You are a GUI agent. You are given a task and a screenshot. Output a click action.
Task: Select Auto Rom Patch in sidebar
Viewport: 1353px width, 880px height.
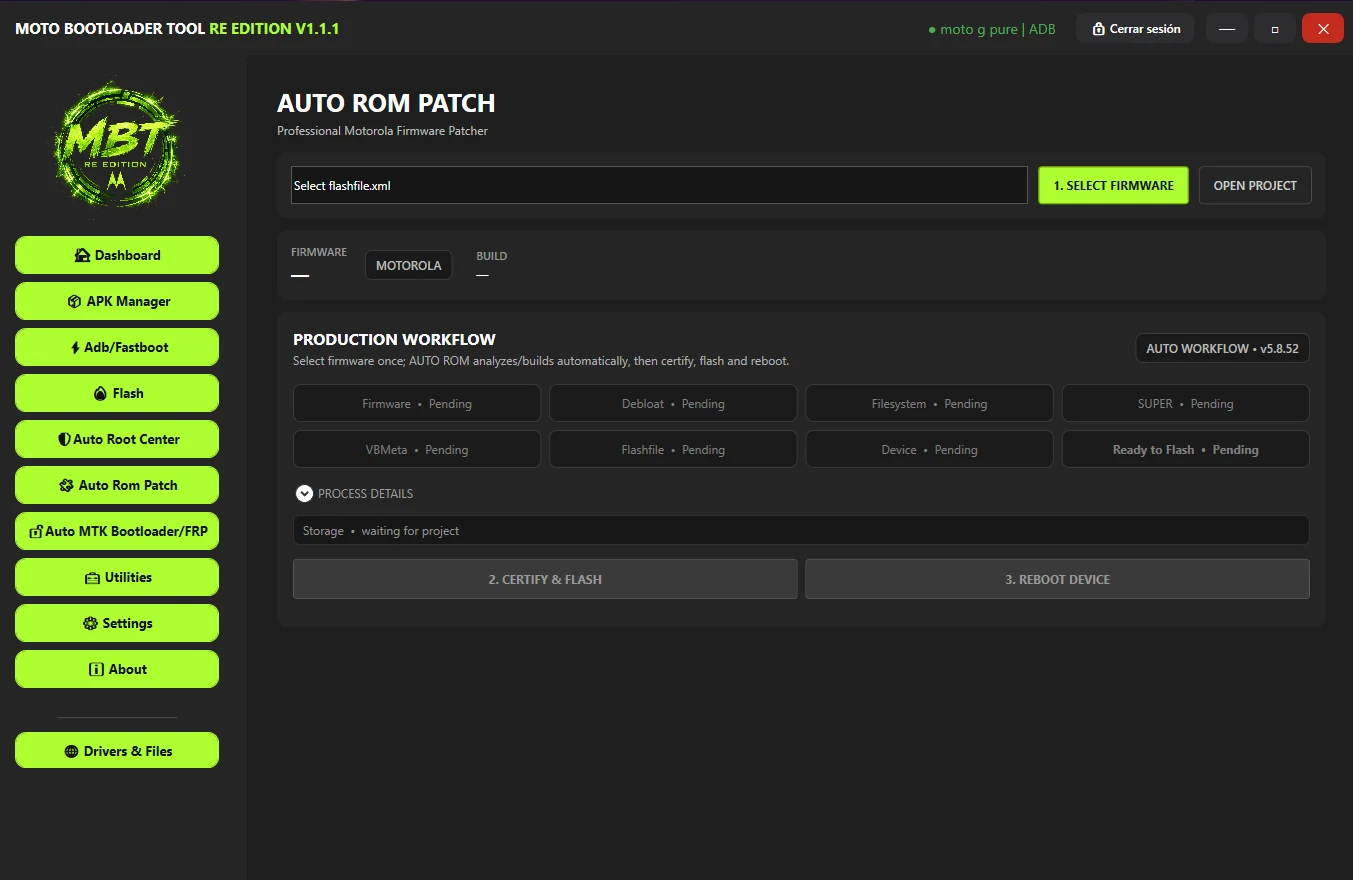pyautogui.click(x=117, y=485)
